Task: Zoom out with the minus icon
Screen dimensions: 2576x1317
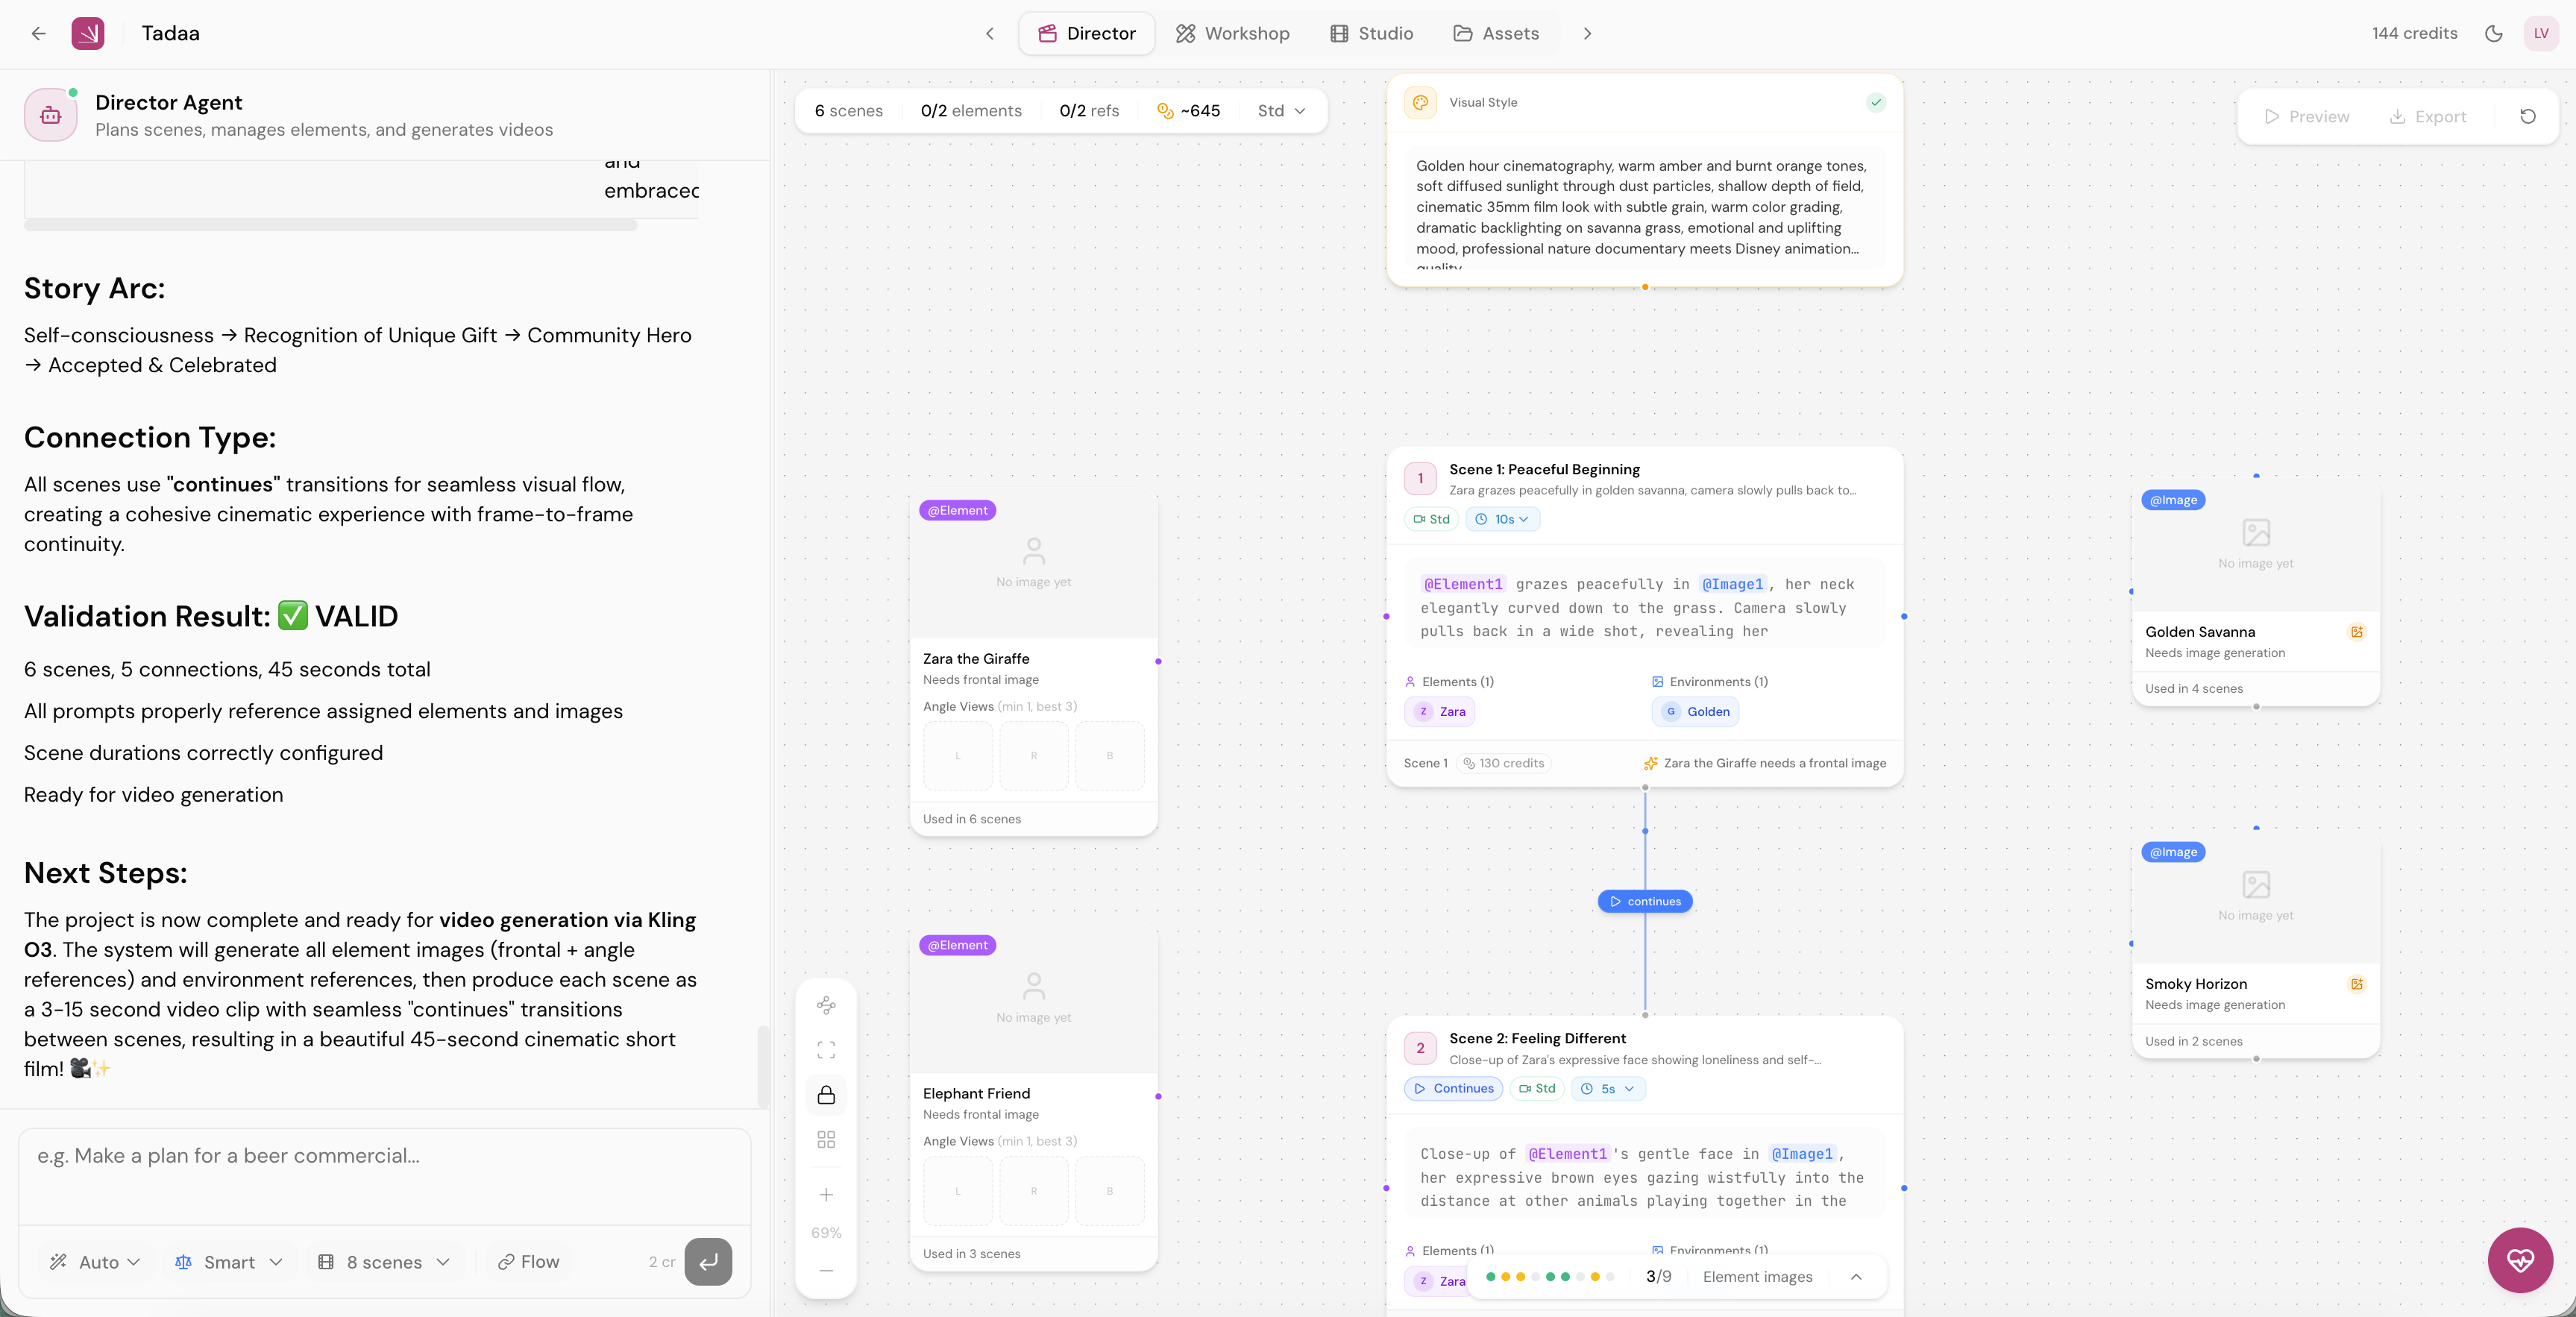Action: 826,1271
